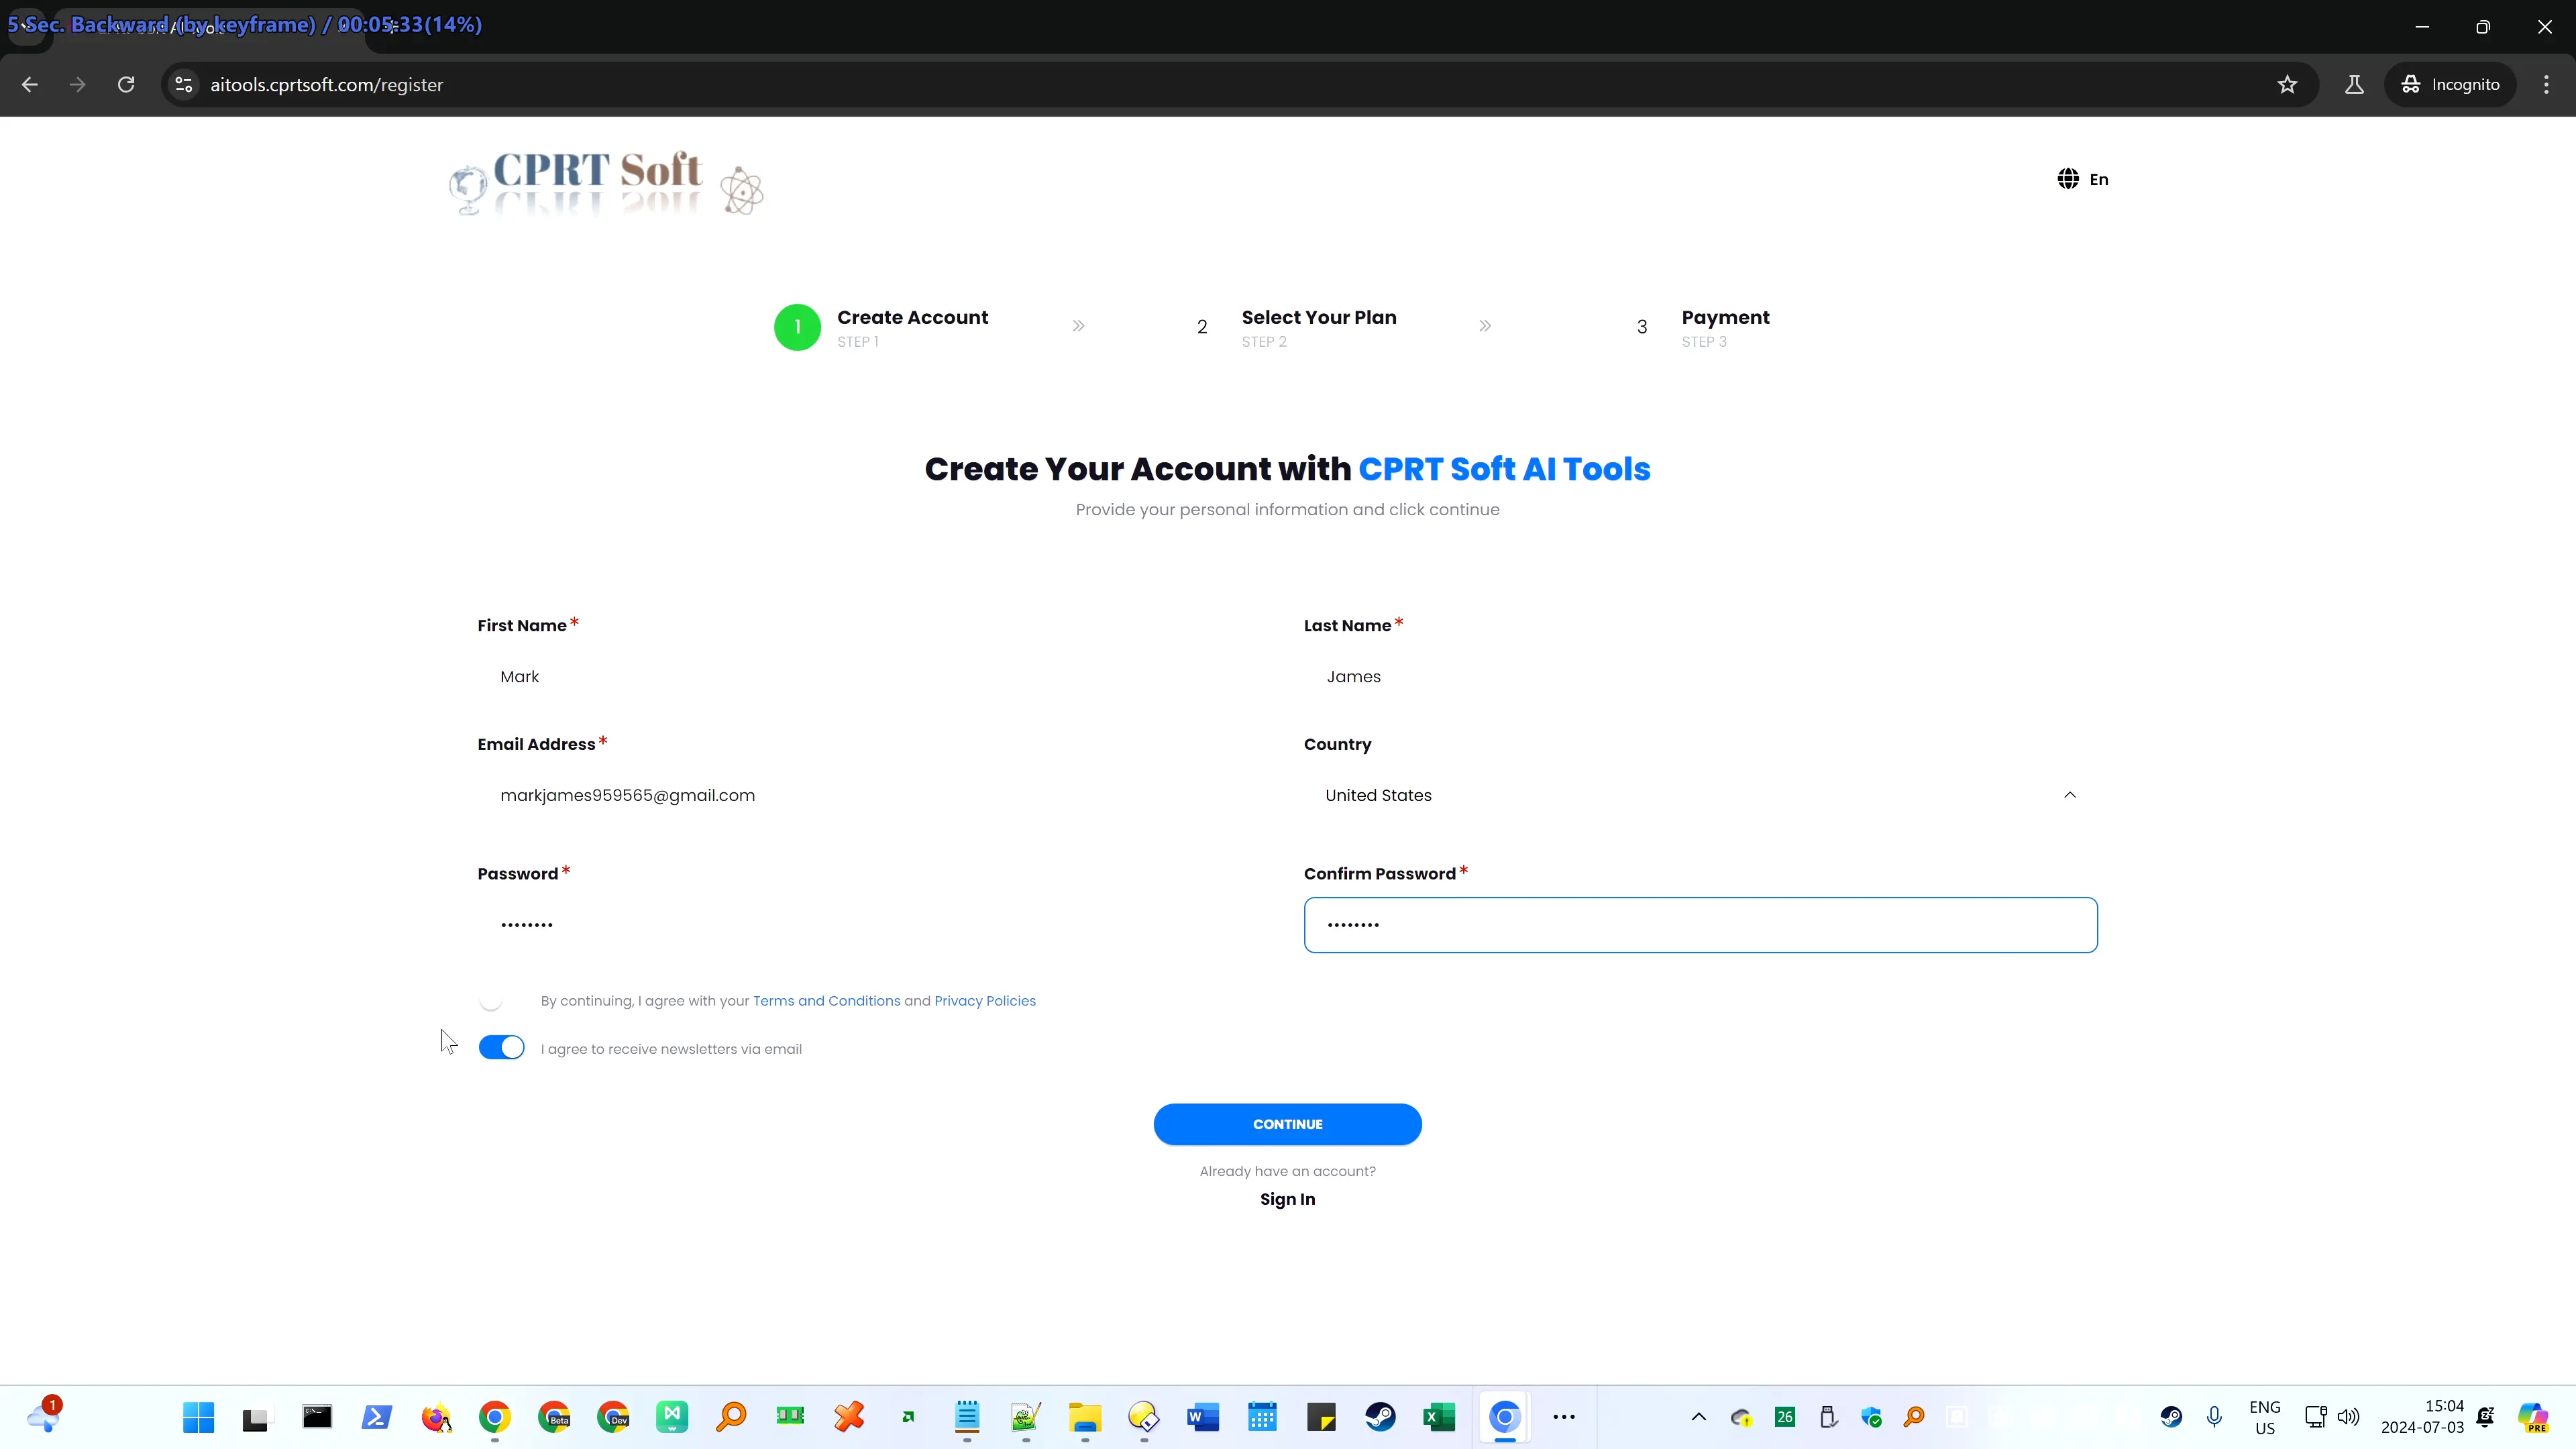The height and width of the screenshot is (1449, 2576).
Task: Open PowerShell from taskbar
Action: point(377,1417)
